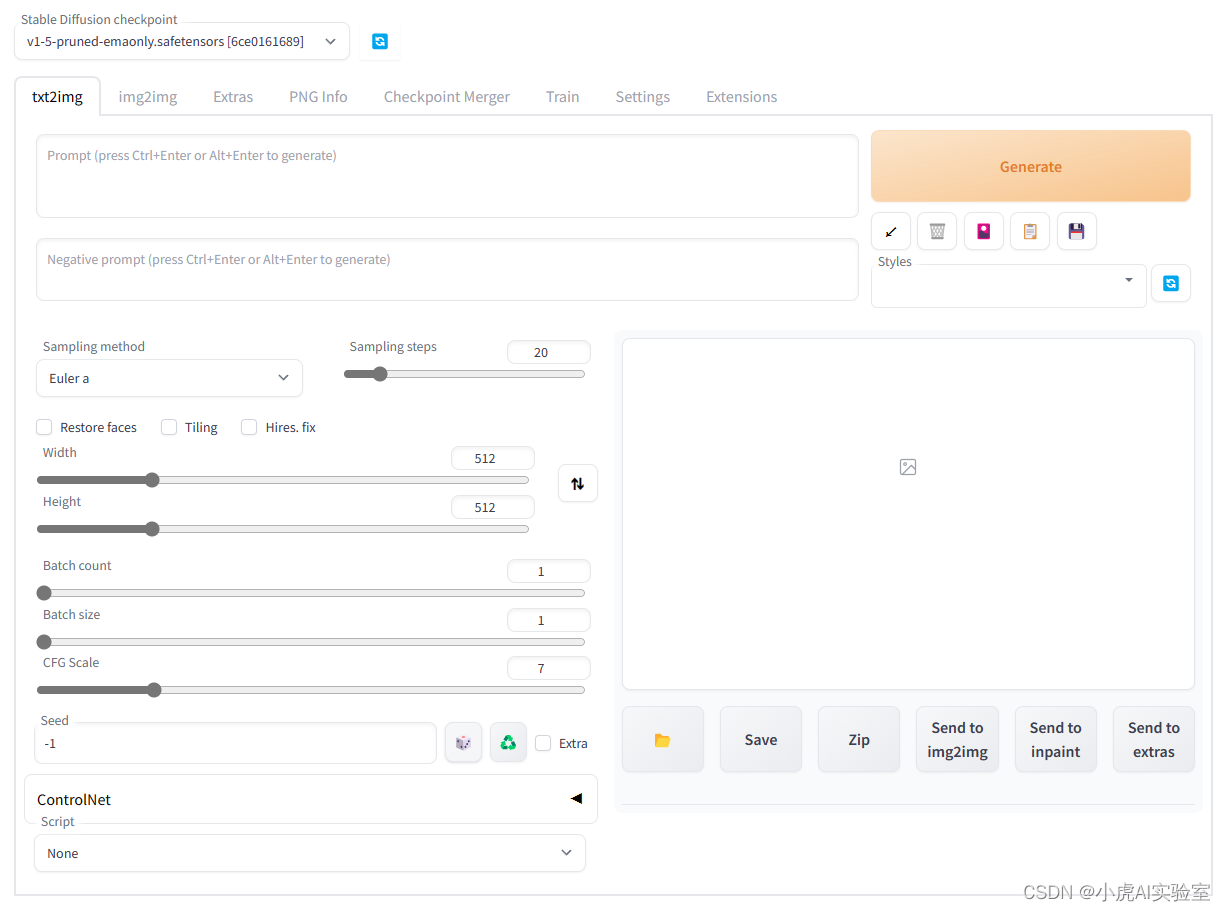
Task: Enable Restore faces checkbox
Action: (44, 427)
